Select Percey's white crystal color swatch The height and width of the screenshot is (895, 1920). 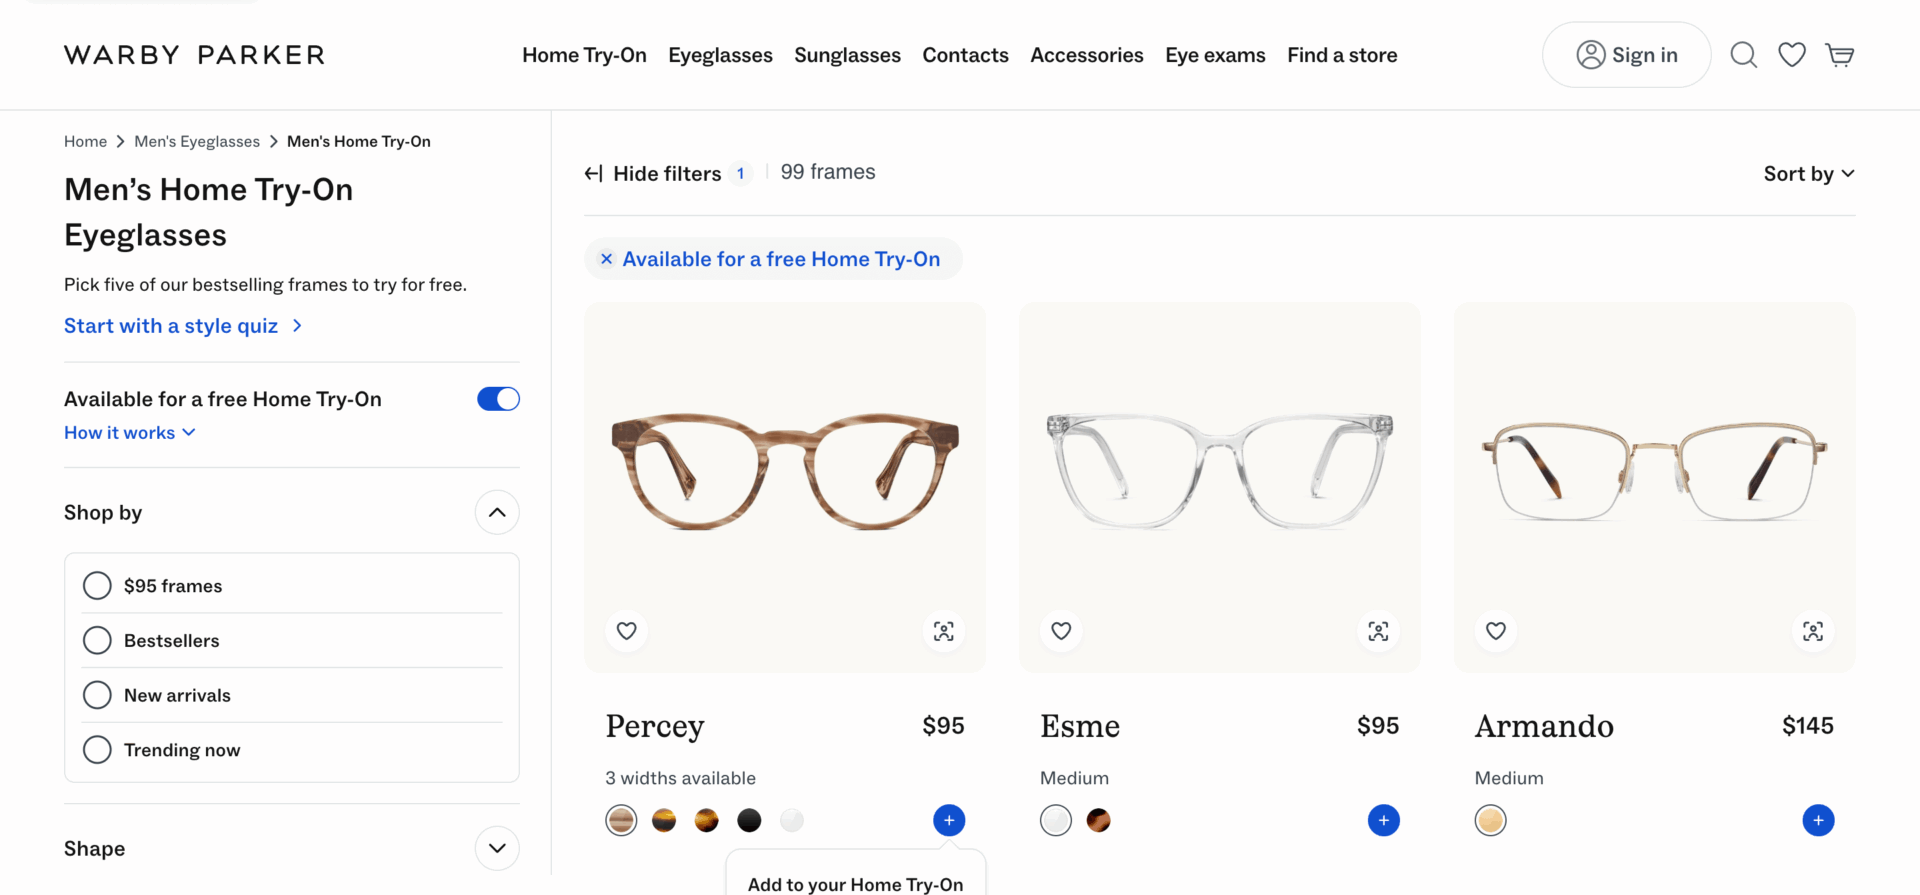tap(792, 820)
